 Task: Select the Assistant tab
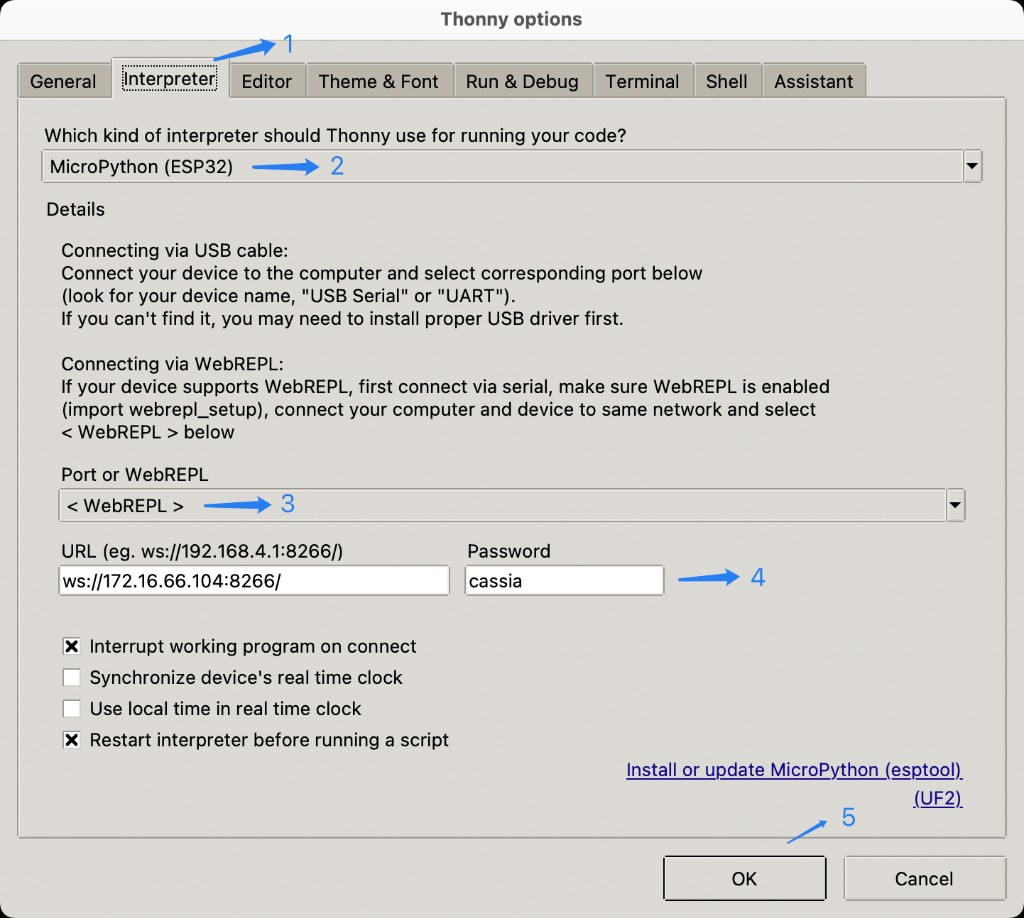(x=814, y=82)
